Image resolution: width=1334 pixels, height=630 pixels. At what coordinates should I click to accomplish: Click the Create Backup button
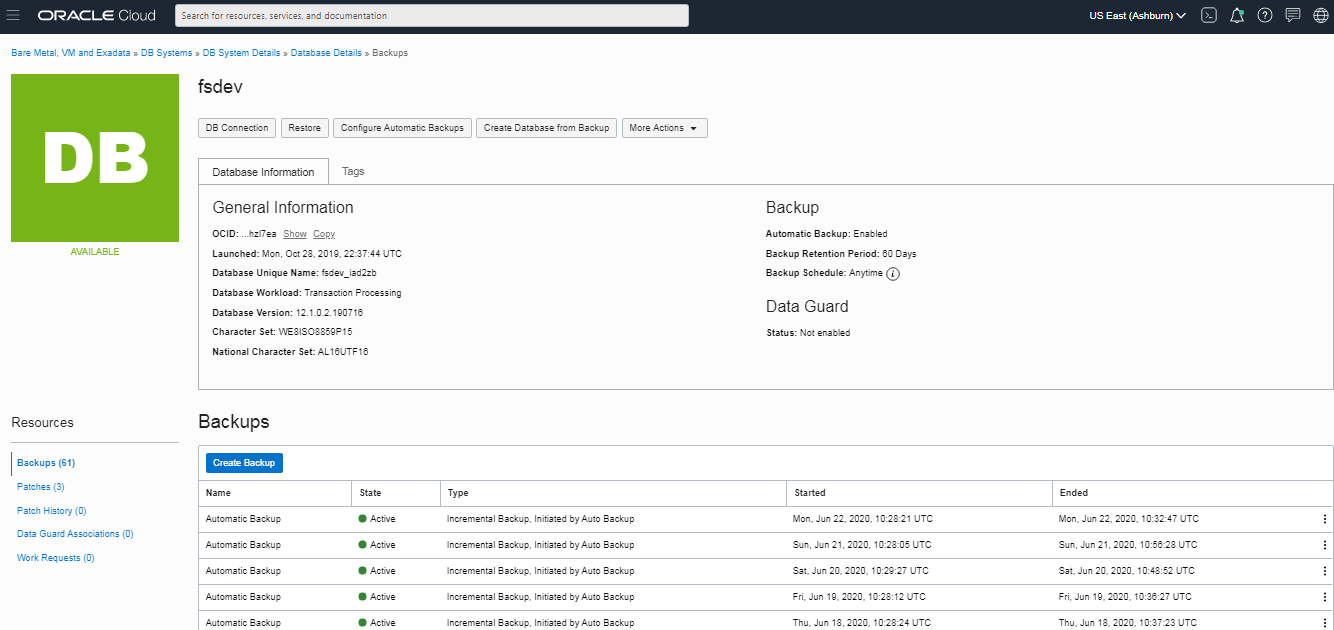point(243,462)
